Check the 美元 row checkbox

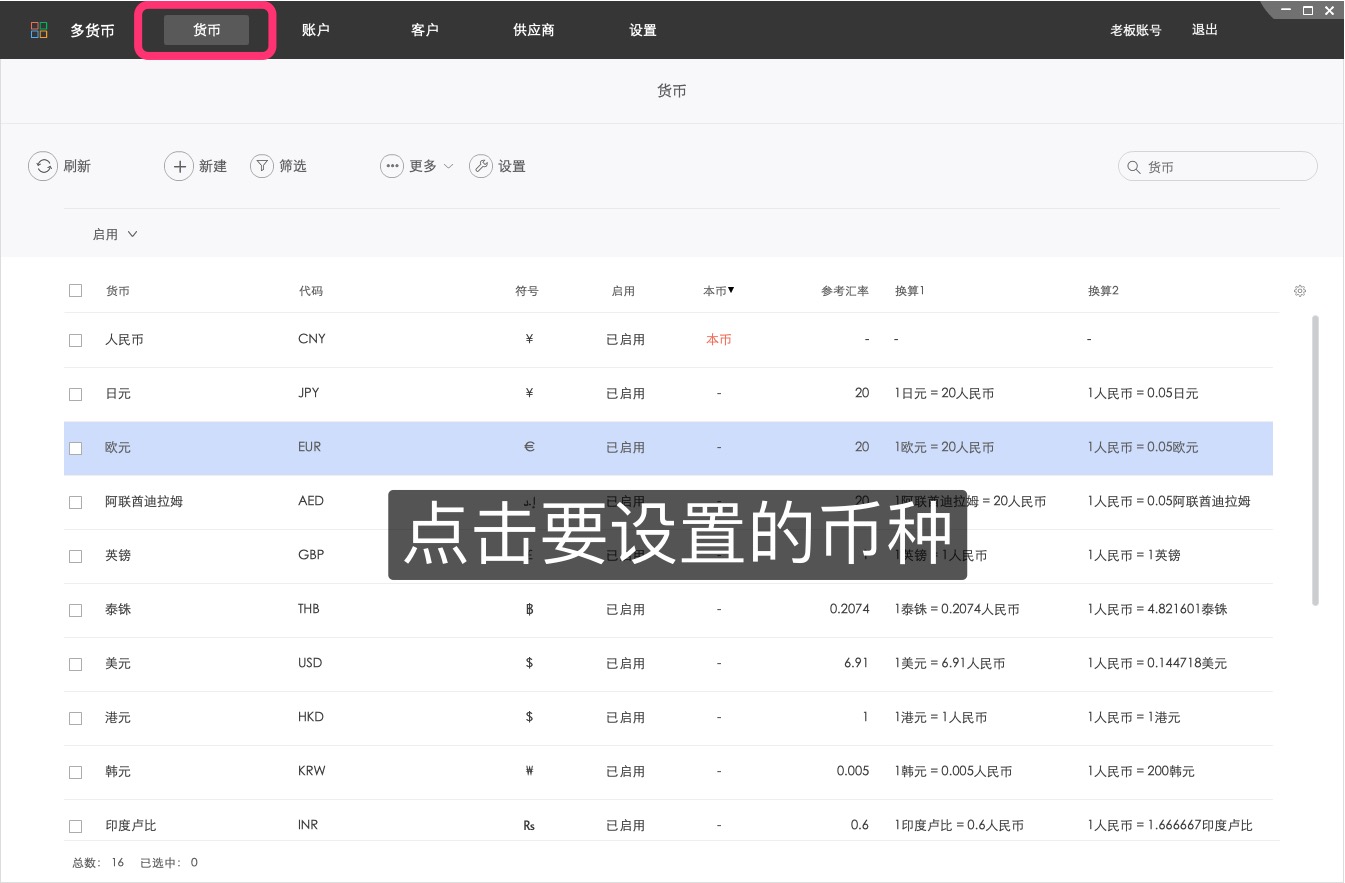[x=76, y=664]
